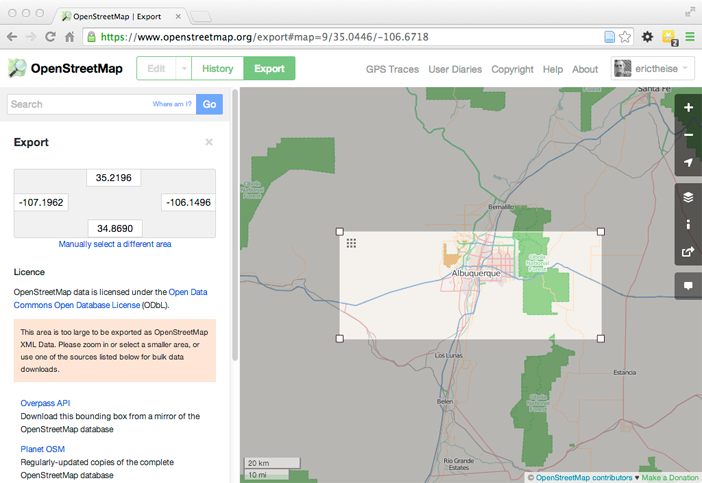Select the Export tab

click(x=270, y=68)
